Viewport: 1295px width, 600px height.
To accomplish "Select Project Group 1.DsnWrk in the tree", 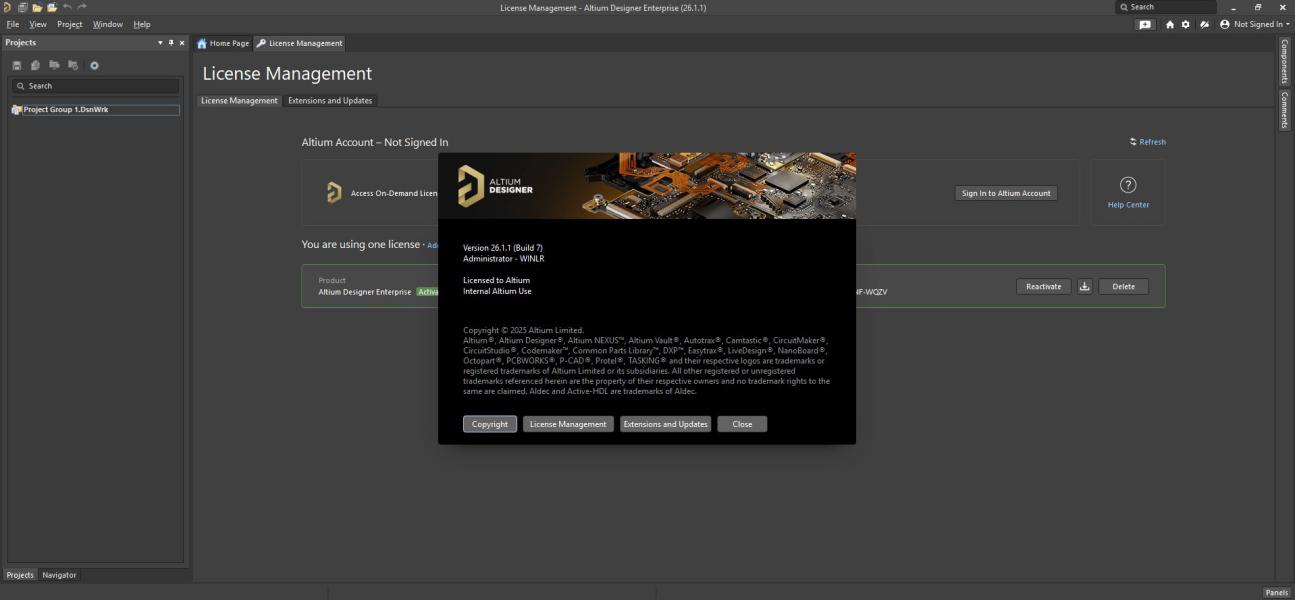I will (65, 110).
